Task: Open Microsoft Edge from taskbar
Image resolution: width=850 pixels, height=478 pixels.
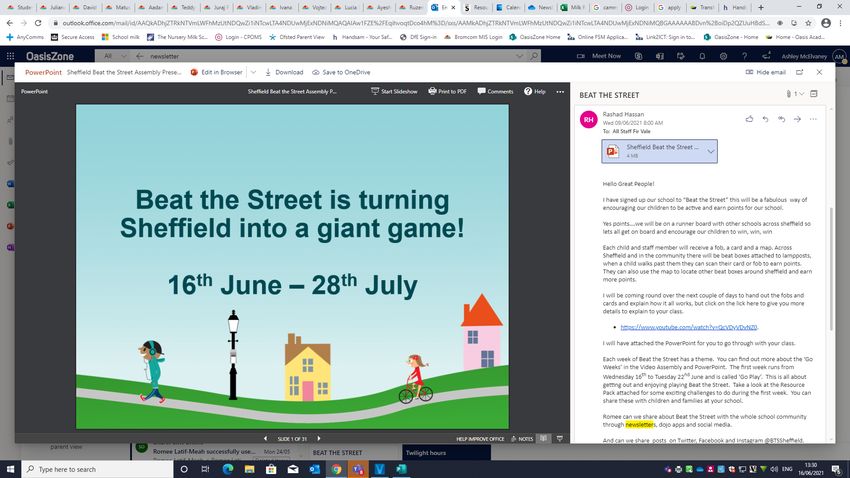Action: pos(227,469)
